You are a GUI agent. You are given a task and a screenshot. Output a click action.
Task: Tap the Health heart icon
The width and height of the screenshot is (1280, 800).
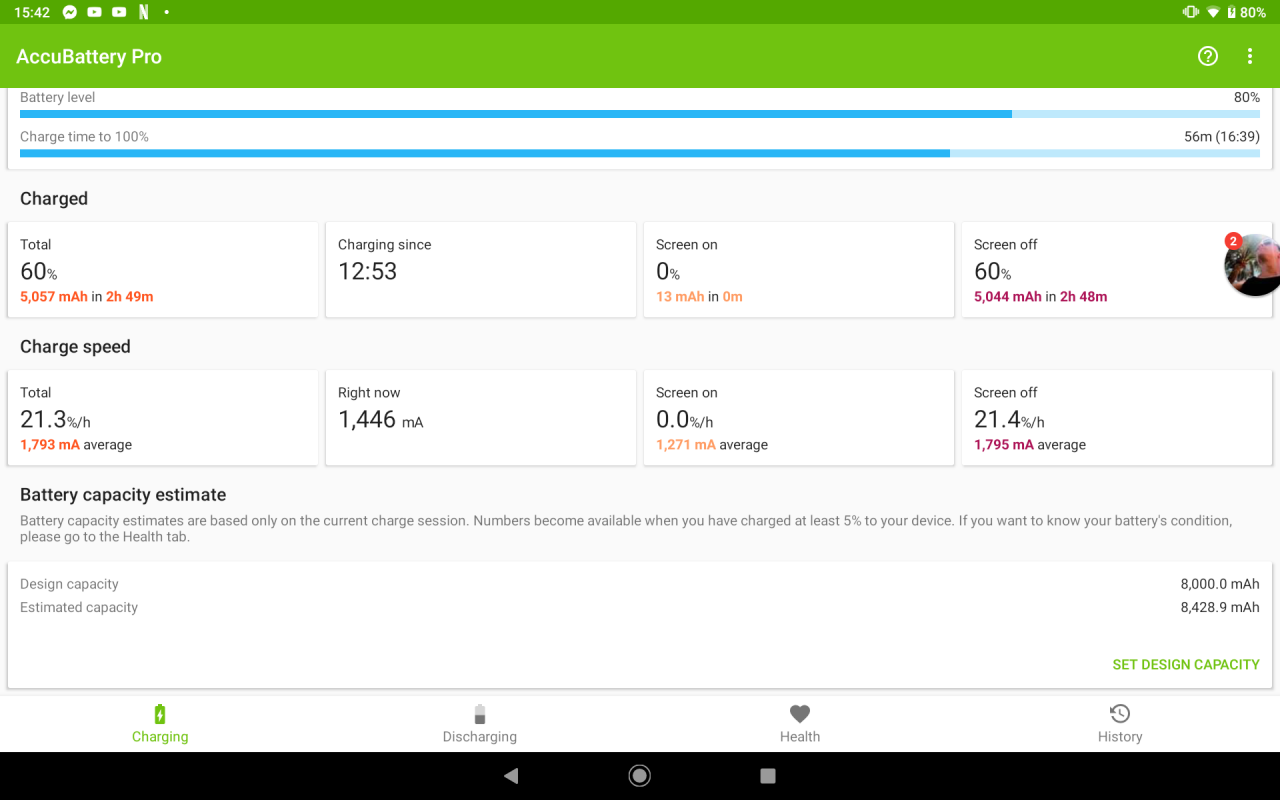click(x=800, y=714)
